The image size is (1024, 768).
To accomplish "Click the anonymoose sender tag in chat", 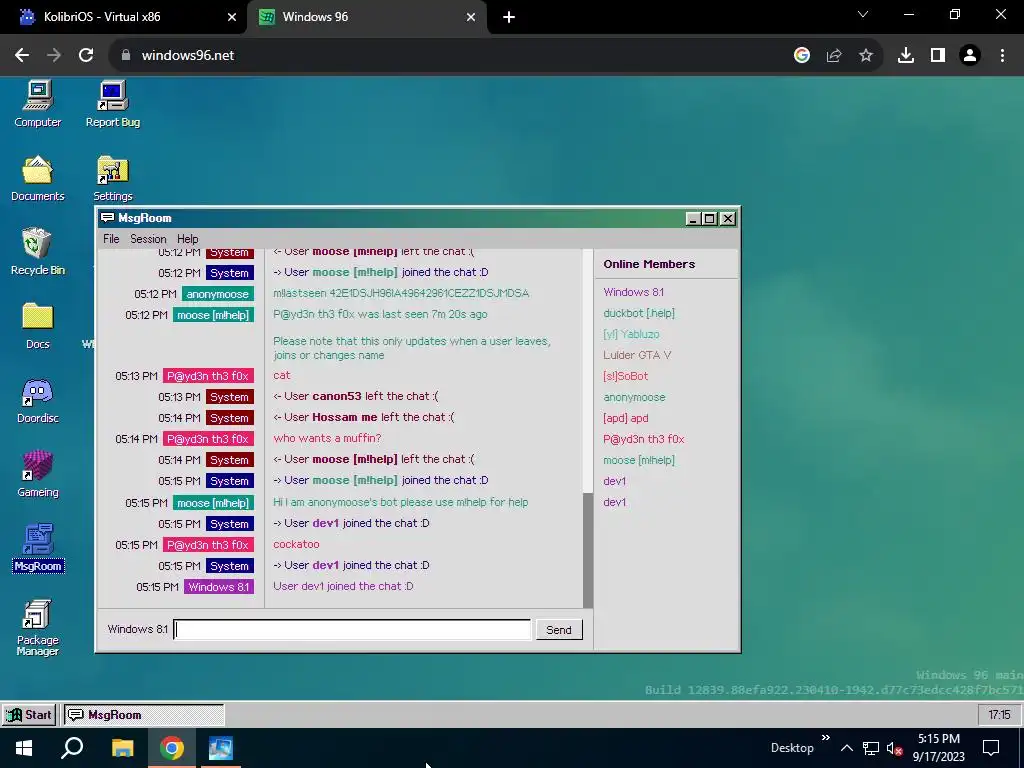I will point(217,294).
